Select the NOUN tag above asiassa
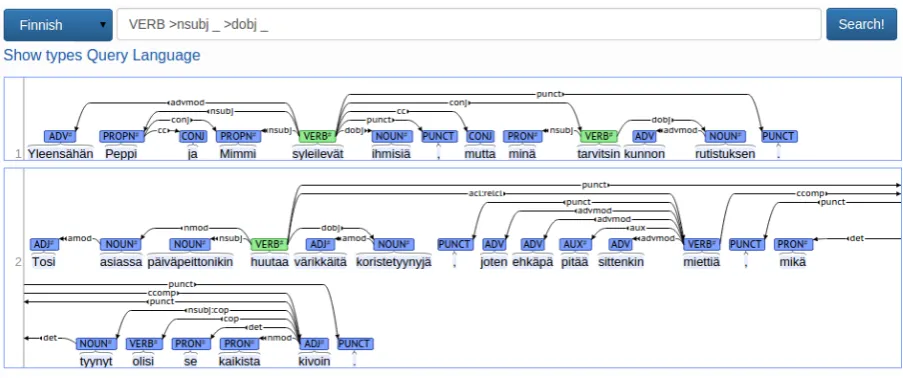This screenshot has width=903, height=378. (120, 244)
